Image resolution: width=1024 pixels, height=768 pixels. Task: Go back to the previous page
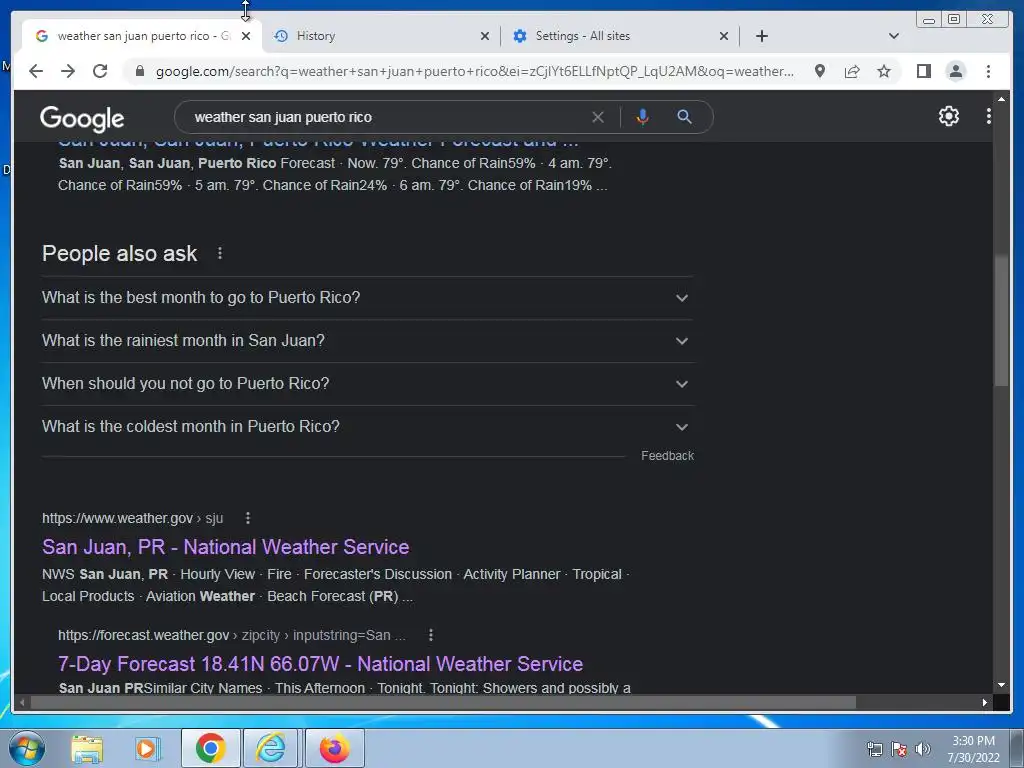[x=36, y=71]
